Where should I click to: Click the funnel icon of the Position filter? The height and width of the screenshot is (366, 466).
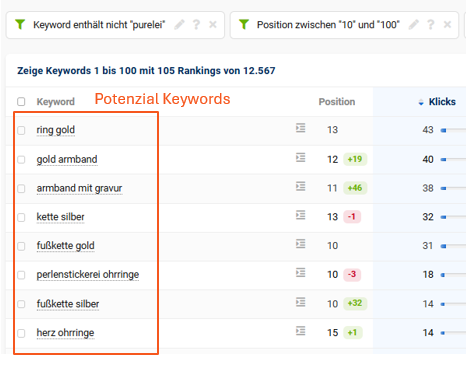click(x=244, y=24)
